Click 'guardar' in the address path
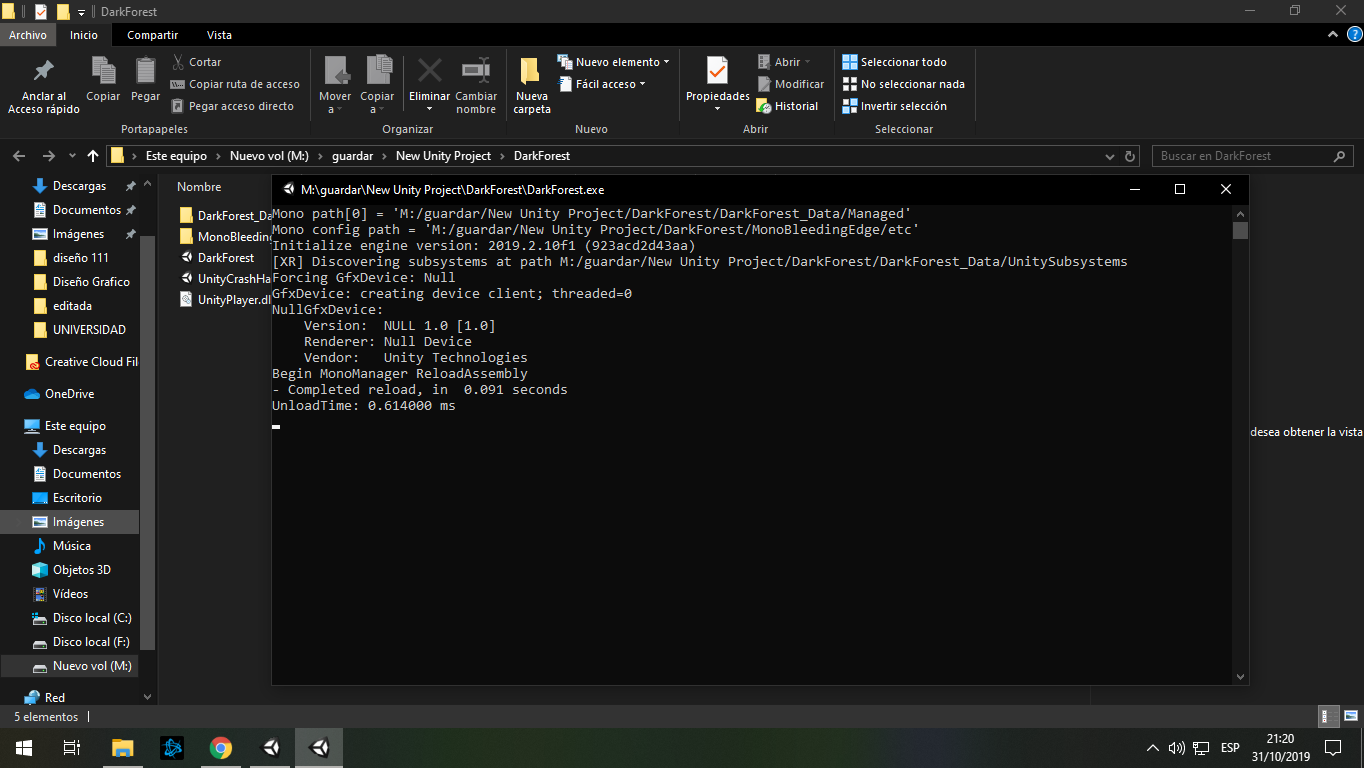1364x768 pixels. click(x=352, y=156)
